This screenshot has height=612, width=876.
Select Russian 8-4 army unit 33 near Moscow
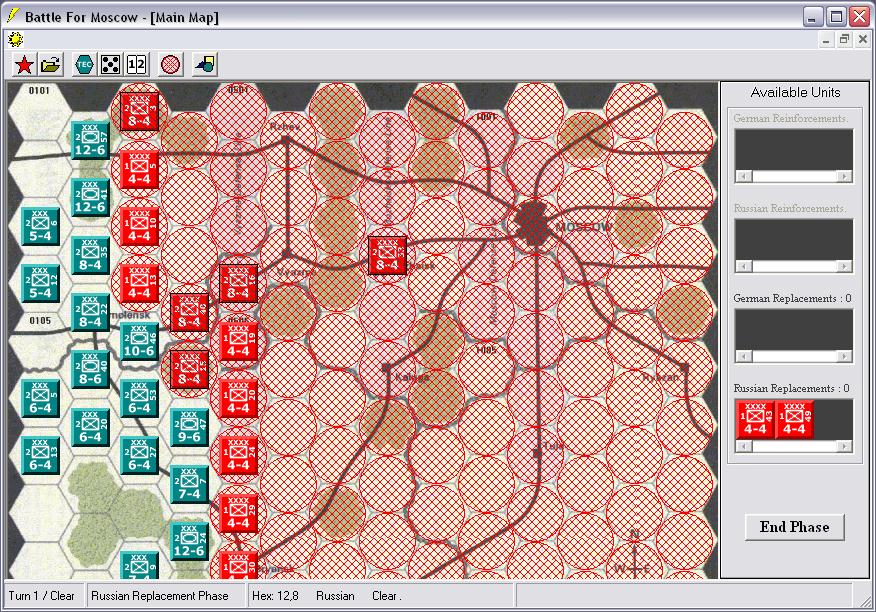pos(387,255)
